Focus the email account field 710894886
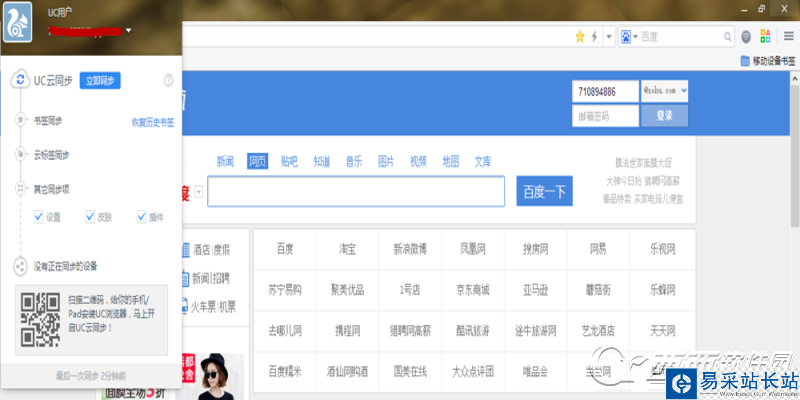Image resolution: width=800 pixels, height=400 pixels. point(606,91)
